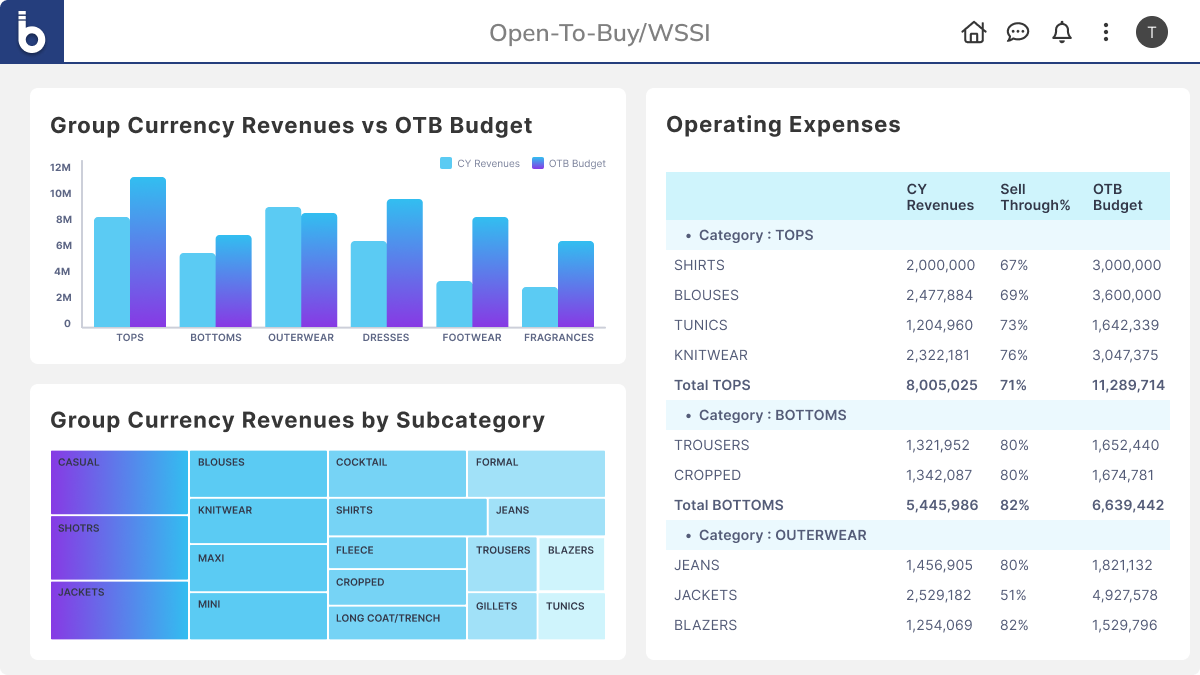The image size is (1200, 675).
Task: Toggle OTB Budget legend series
Action: point(568,164)
